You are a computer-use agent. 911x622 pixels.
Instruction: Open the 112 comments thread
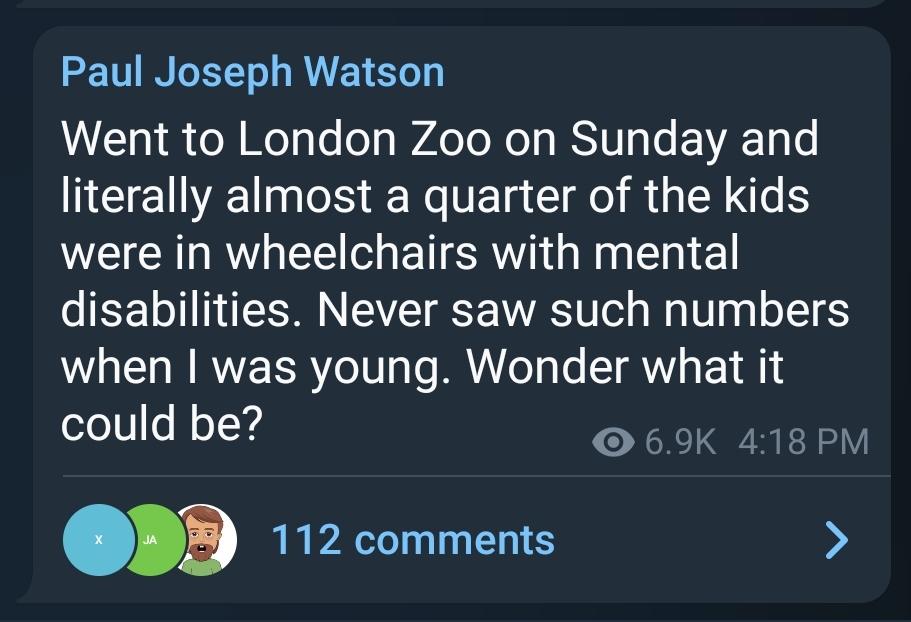tap(413, 540)
